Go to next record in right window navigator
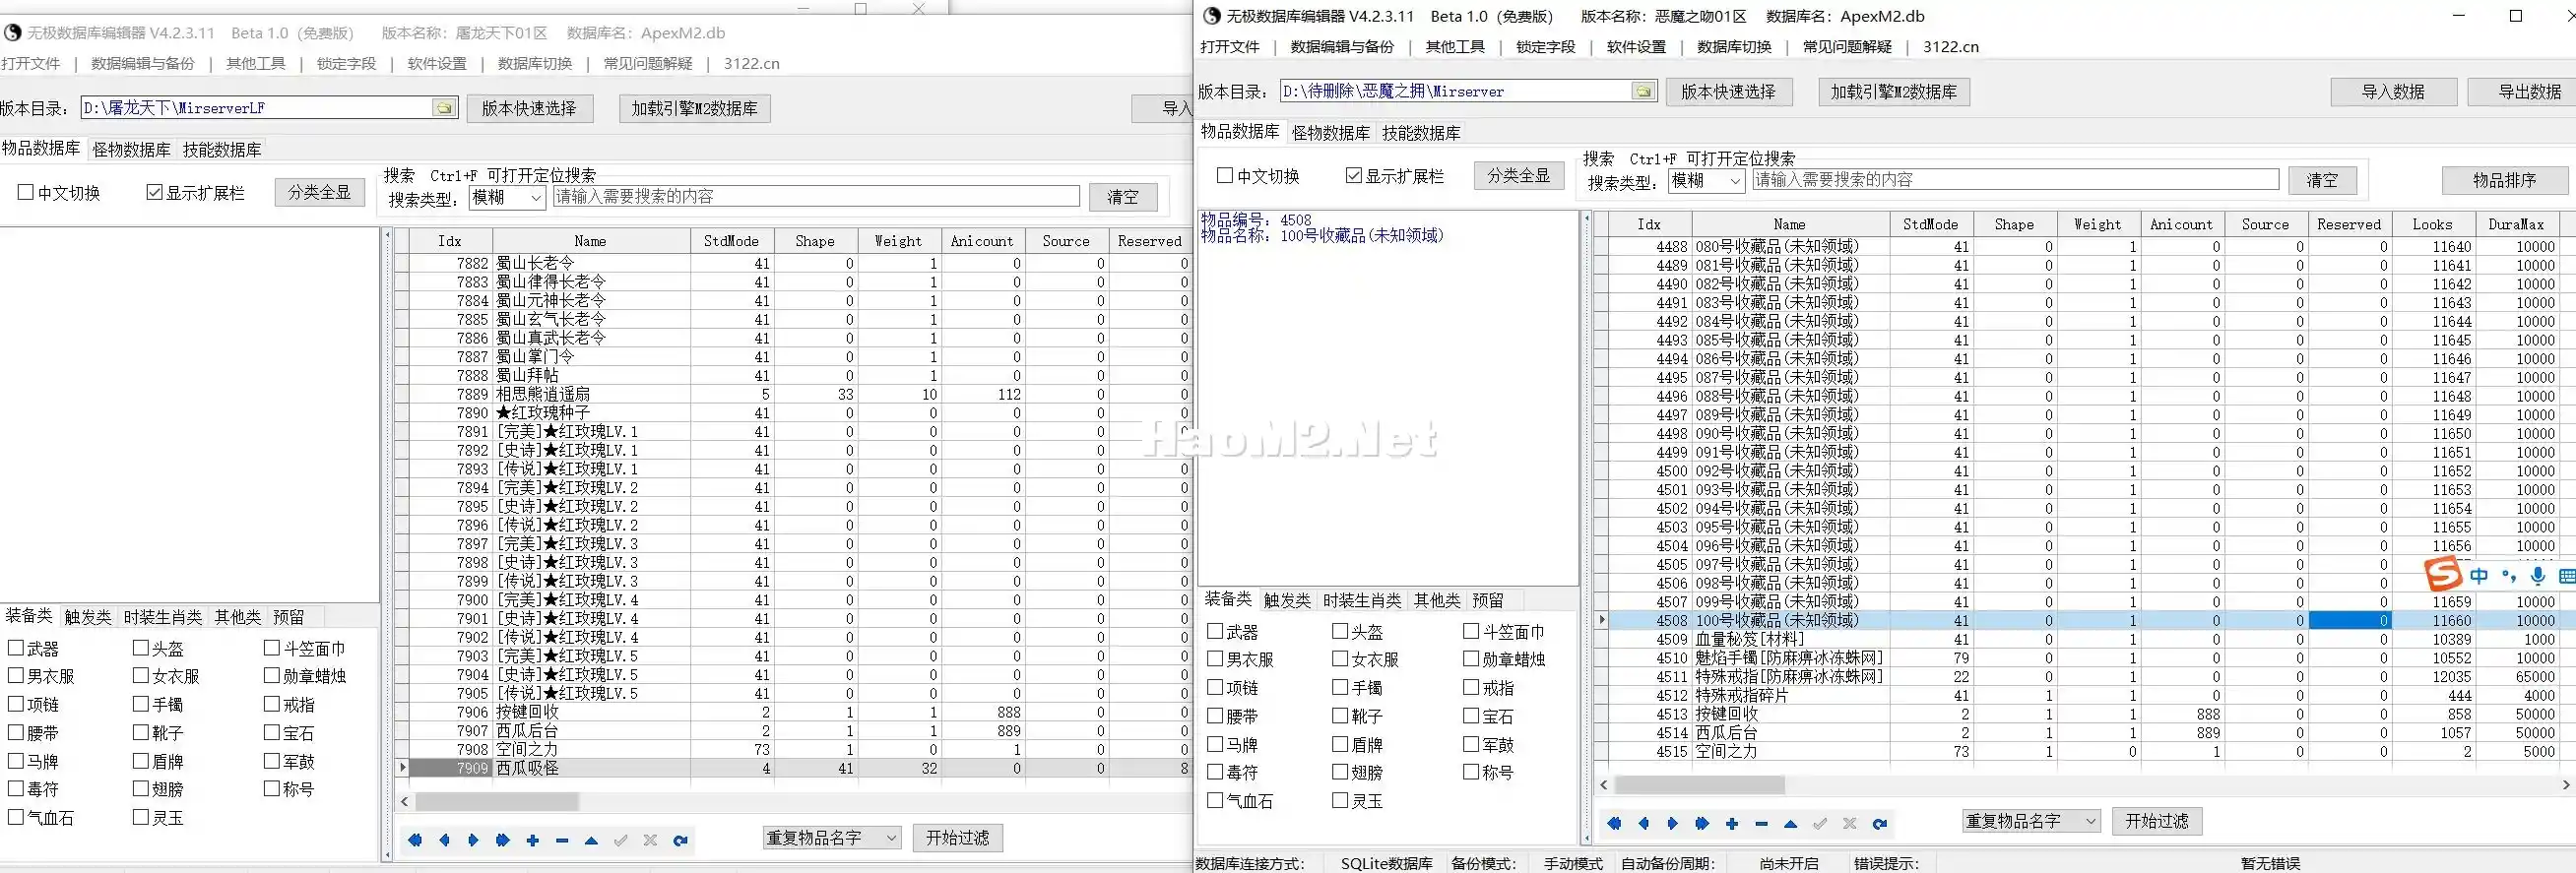Viewport: 2576px width, 873px height. [1672, 824]
